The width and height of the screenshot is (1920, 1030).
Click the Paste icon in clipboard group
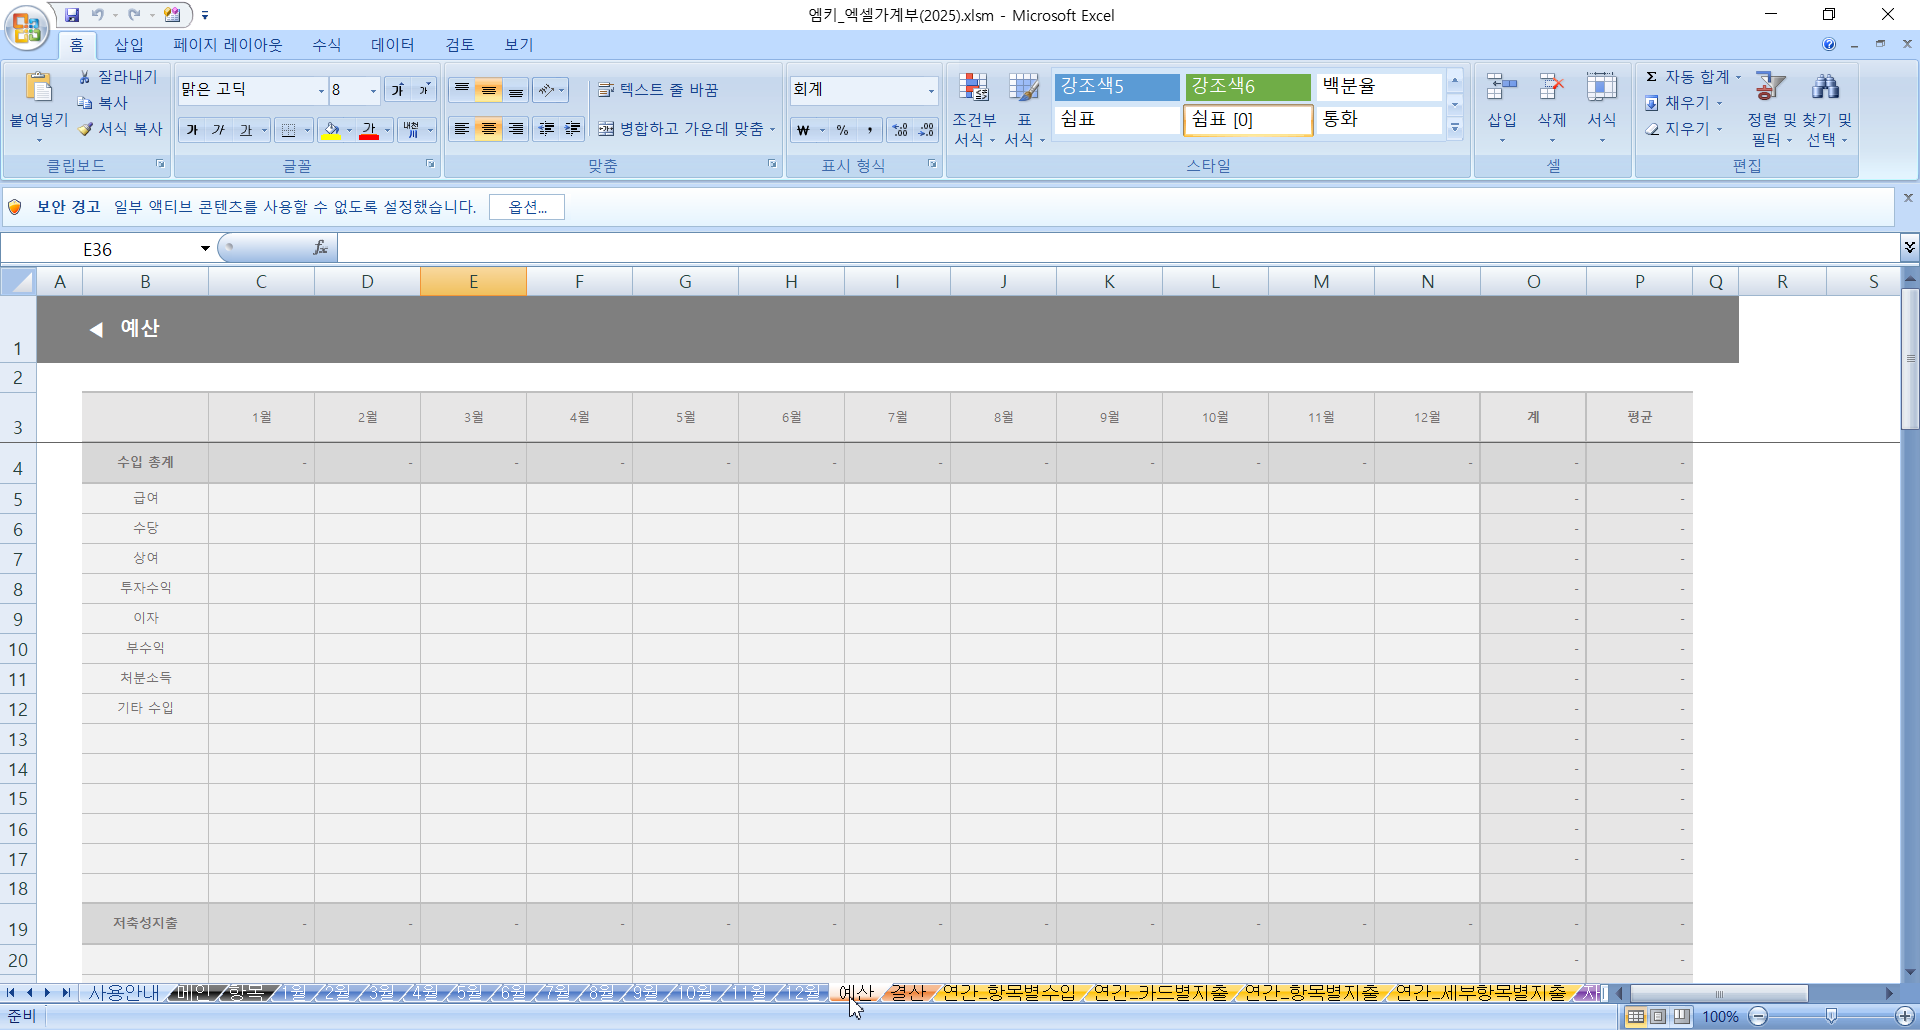[39, 88]
